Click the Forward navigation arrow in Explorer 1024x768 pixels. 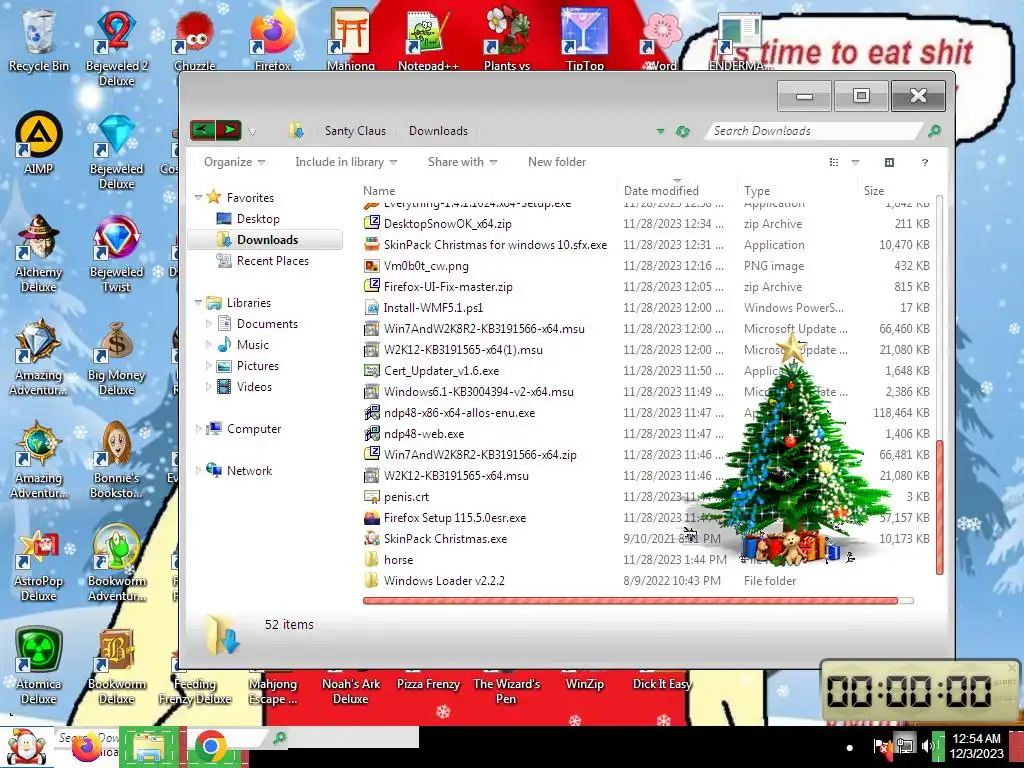pyautogui.click(x=229, y=130)
